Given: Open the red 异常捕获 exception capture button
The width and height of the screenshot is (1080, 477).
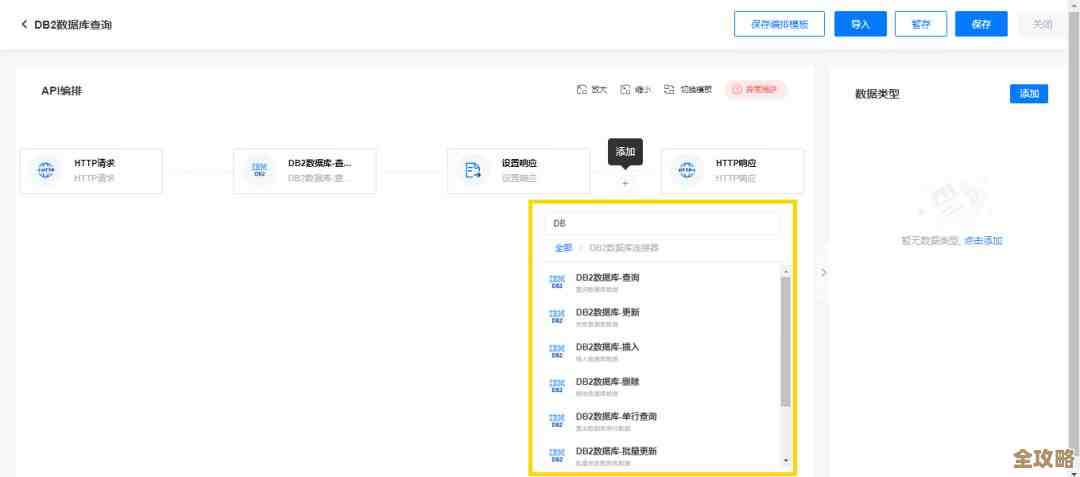Looking at the screenshot, I should [x=755, y=89].
